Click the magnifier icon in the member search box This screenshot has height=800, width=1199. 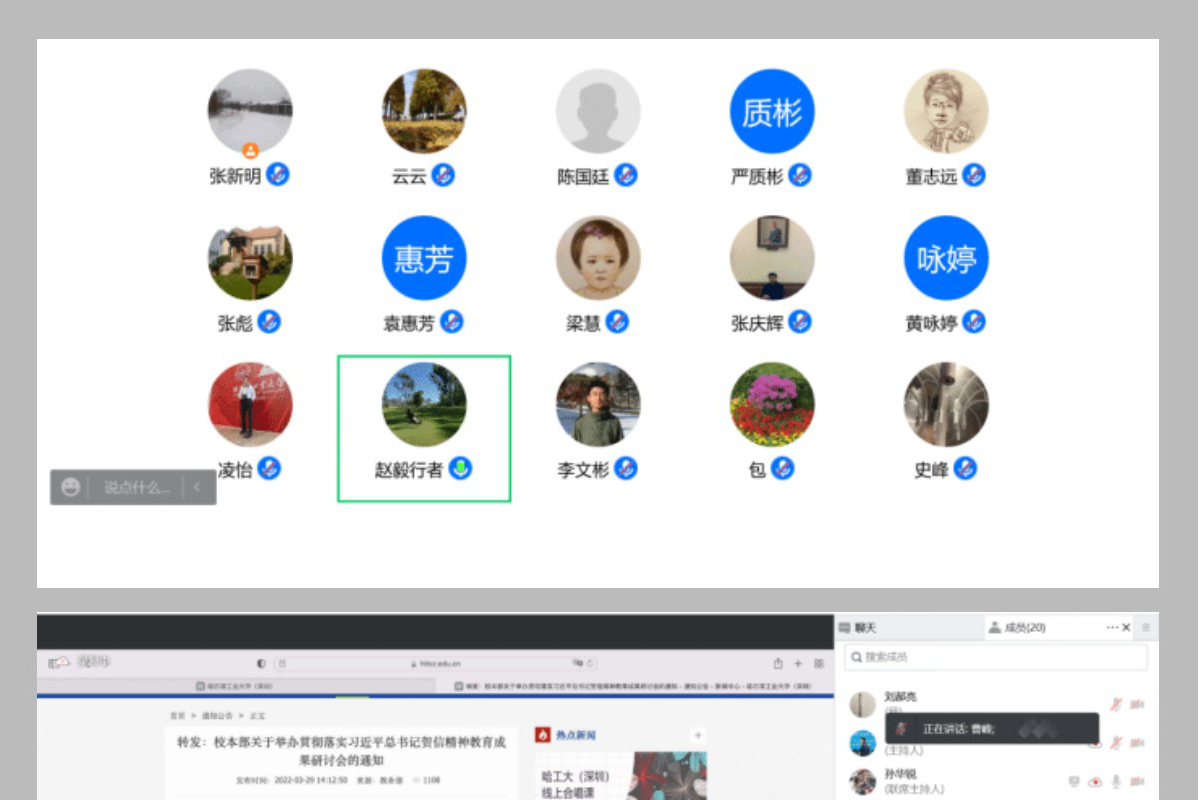[856, 657]
